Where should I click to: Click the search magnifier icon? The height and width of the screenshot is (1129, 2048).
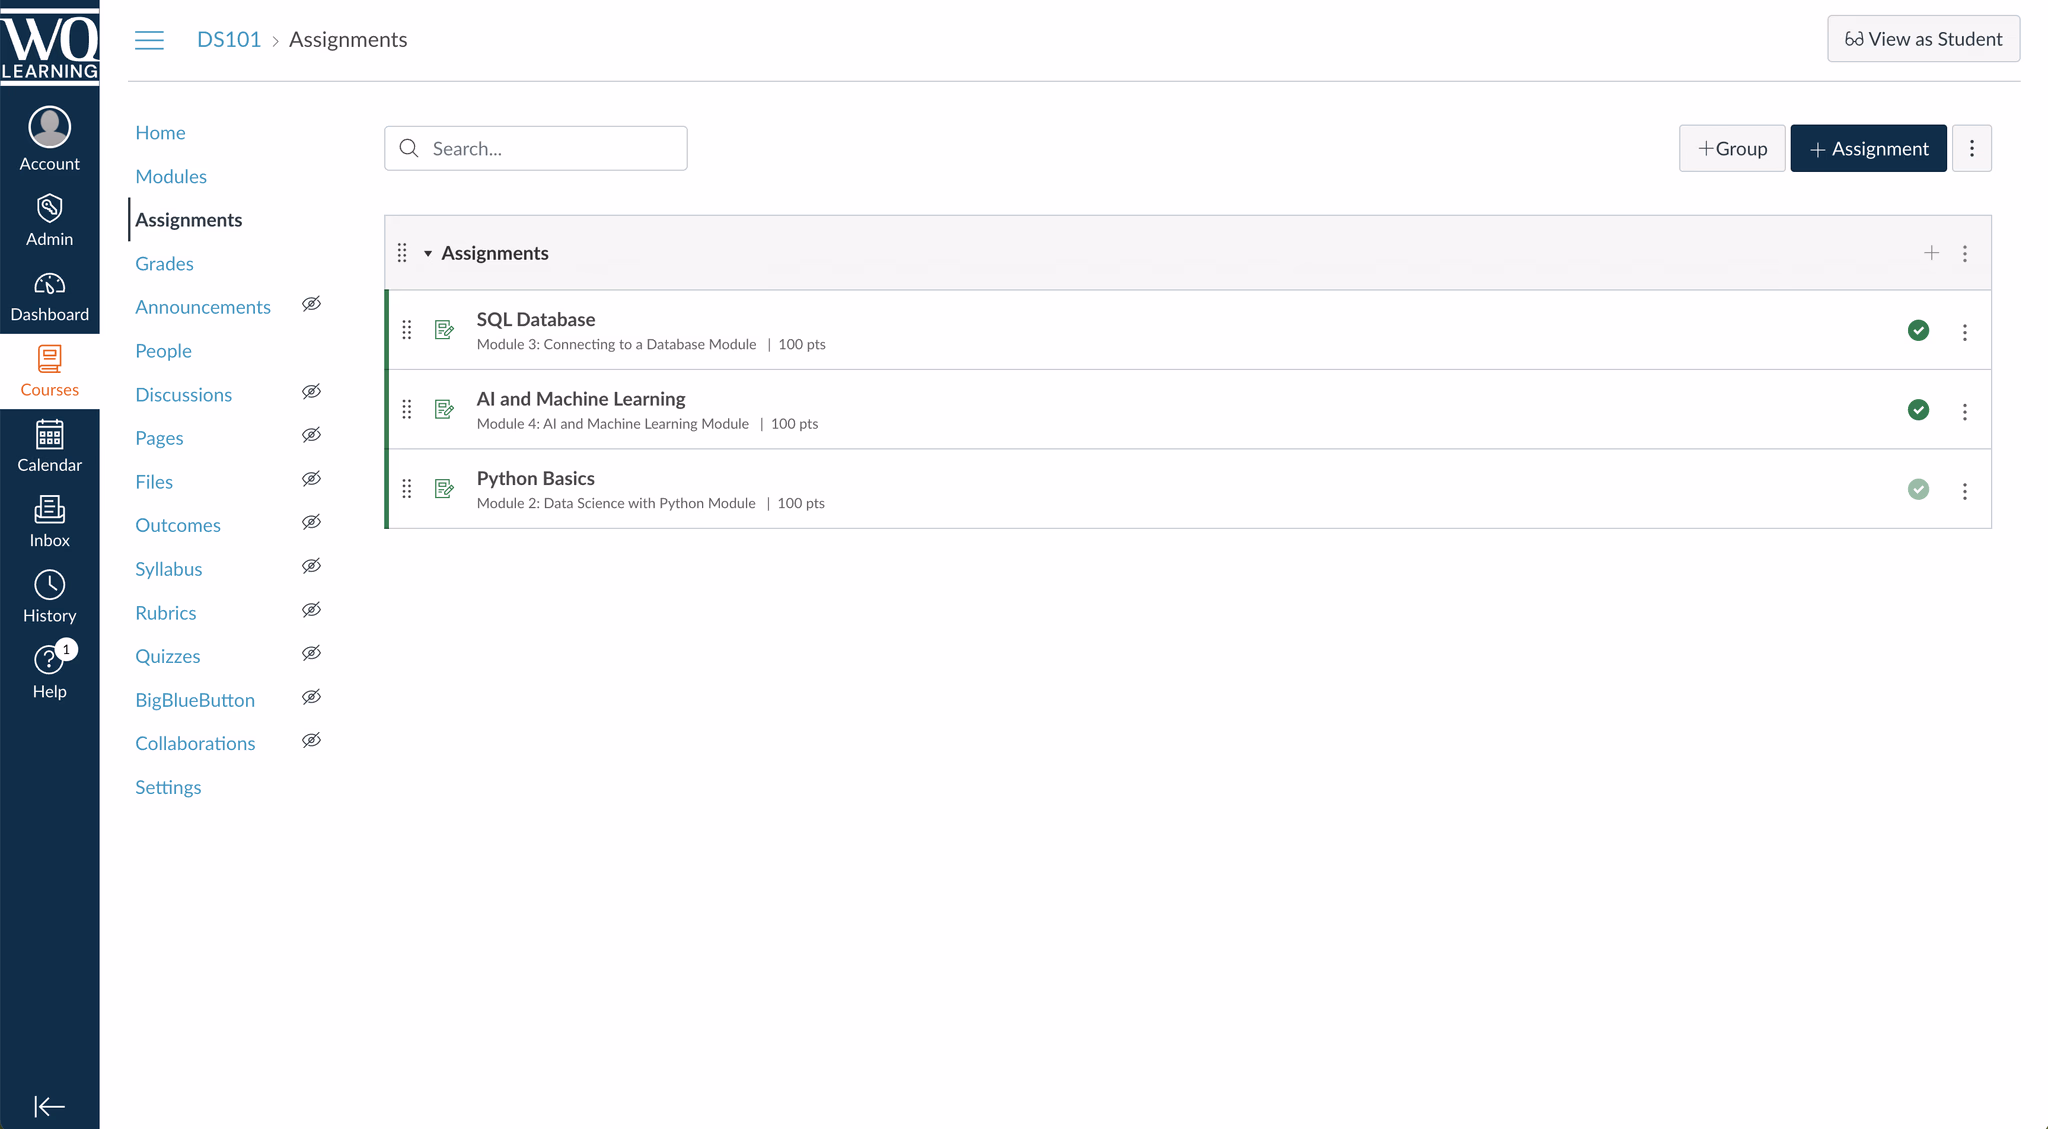click(x=408, y=148)
